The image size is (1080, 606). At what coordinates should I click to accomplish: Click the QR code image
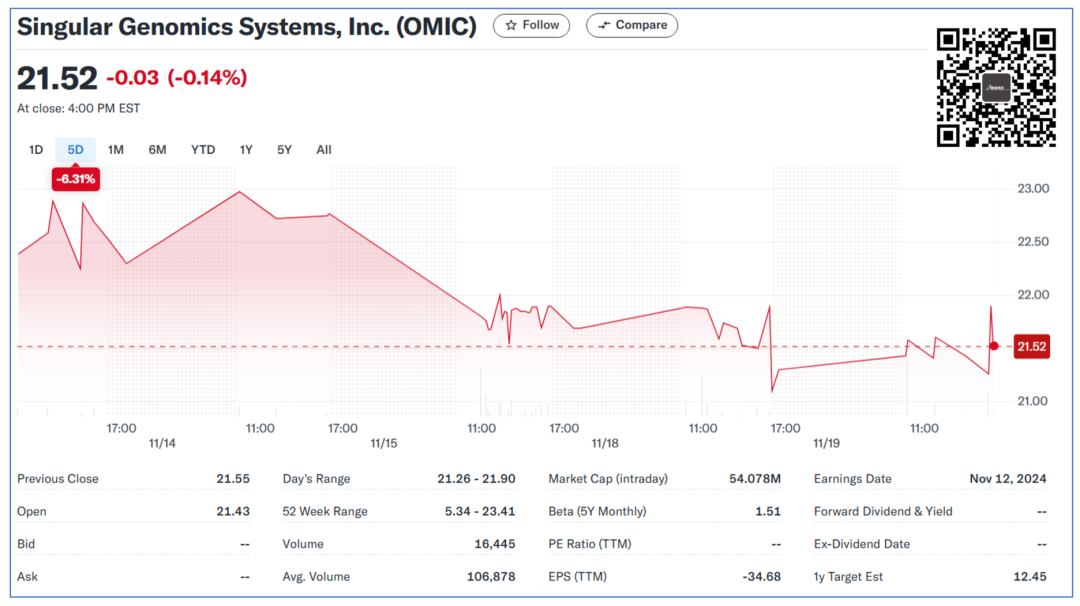(996, 88)
